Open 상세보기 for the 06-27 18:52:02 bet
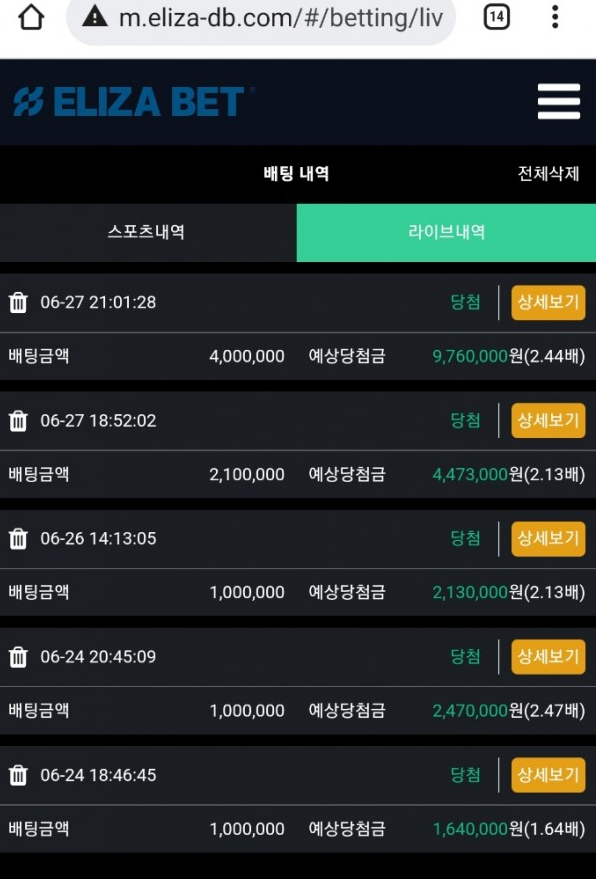This screenshot has height=879, width=596. tap(548, 420)
